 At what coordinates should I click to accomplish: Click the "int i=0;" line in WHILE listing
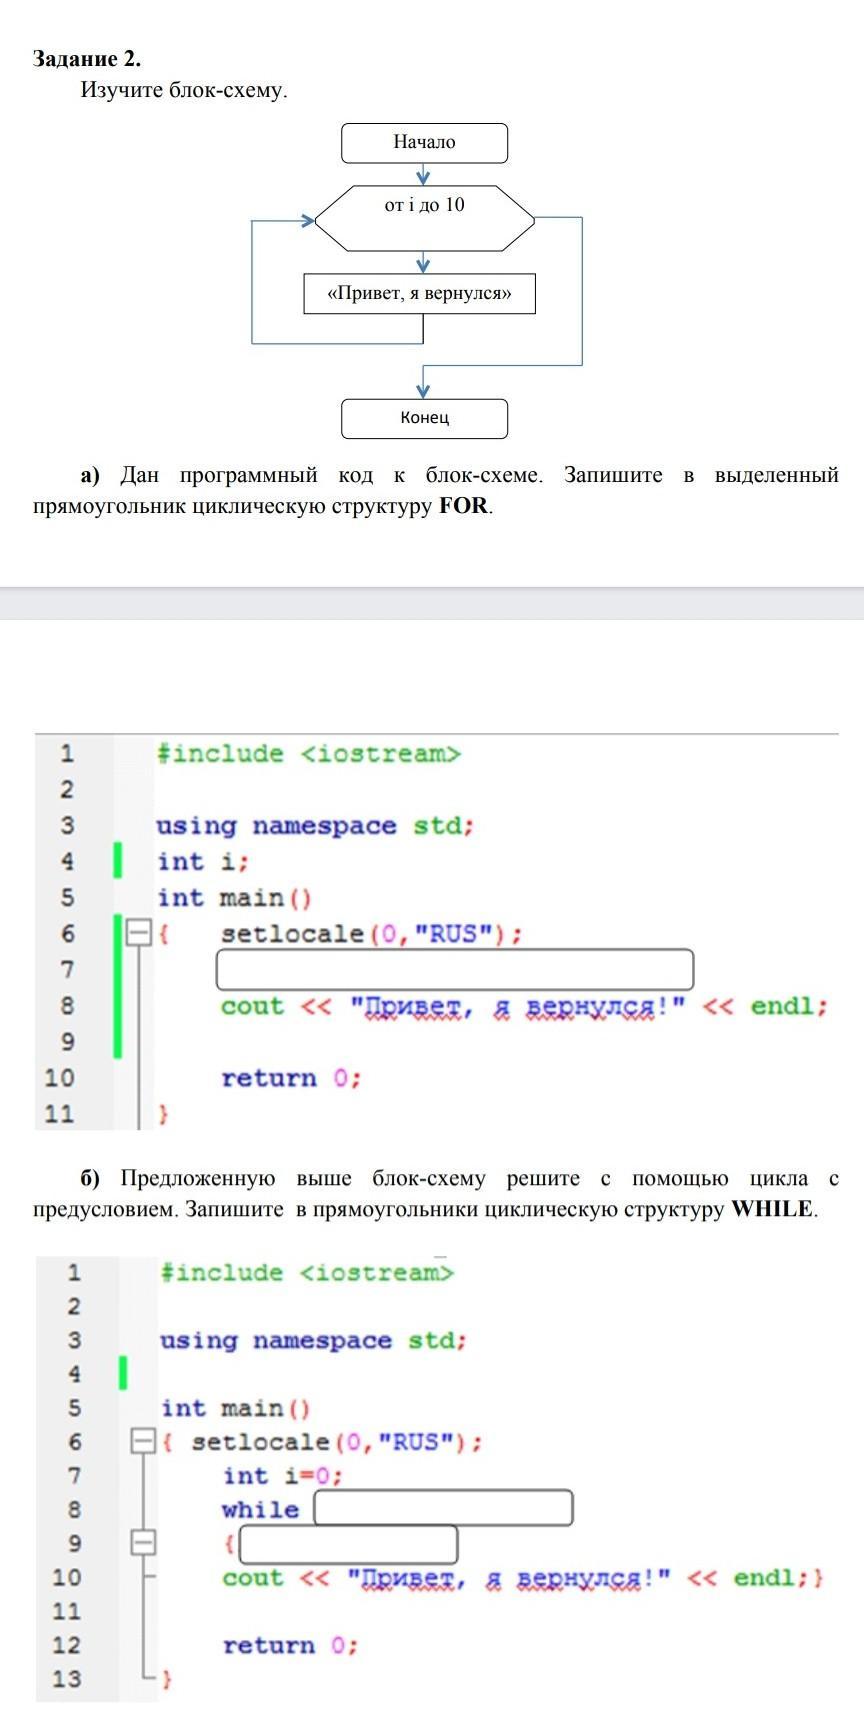click(282, 1476)
